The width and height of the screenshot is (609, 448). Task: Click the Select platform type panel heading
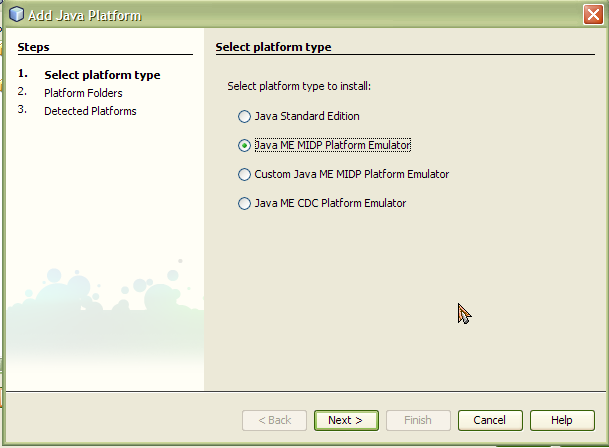273,47
